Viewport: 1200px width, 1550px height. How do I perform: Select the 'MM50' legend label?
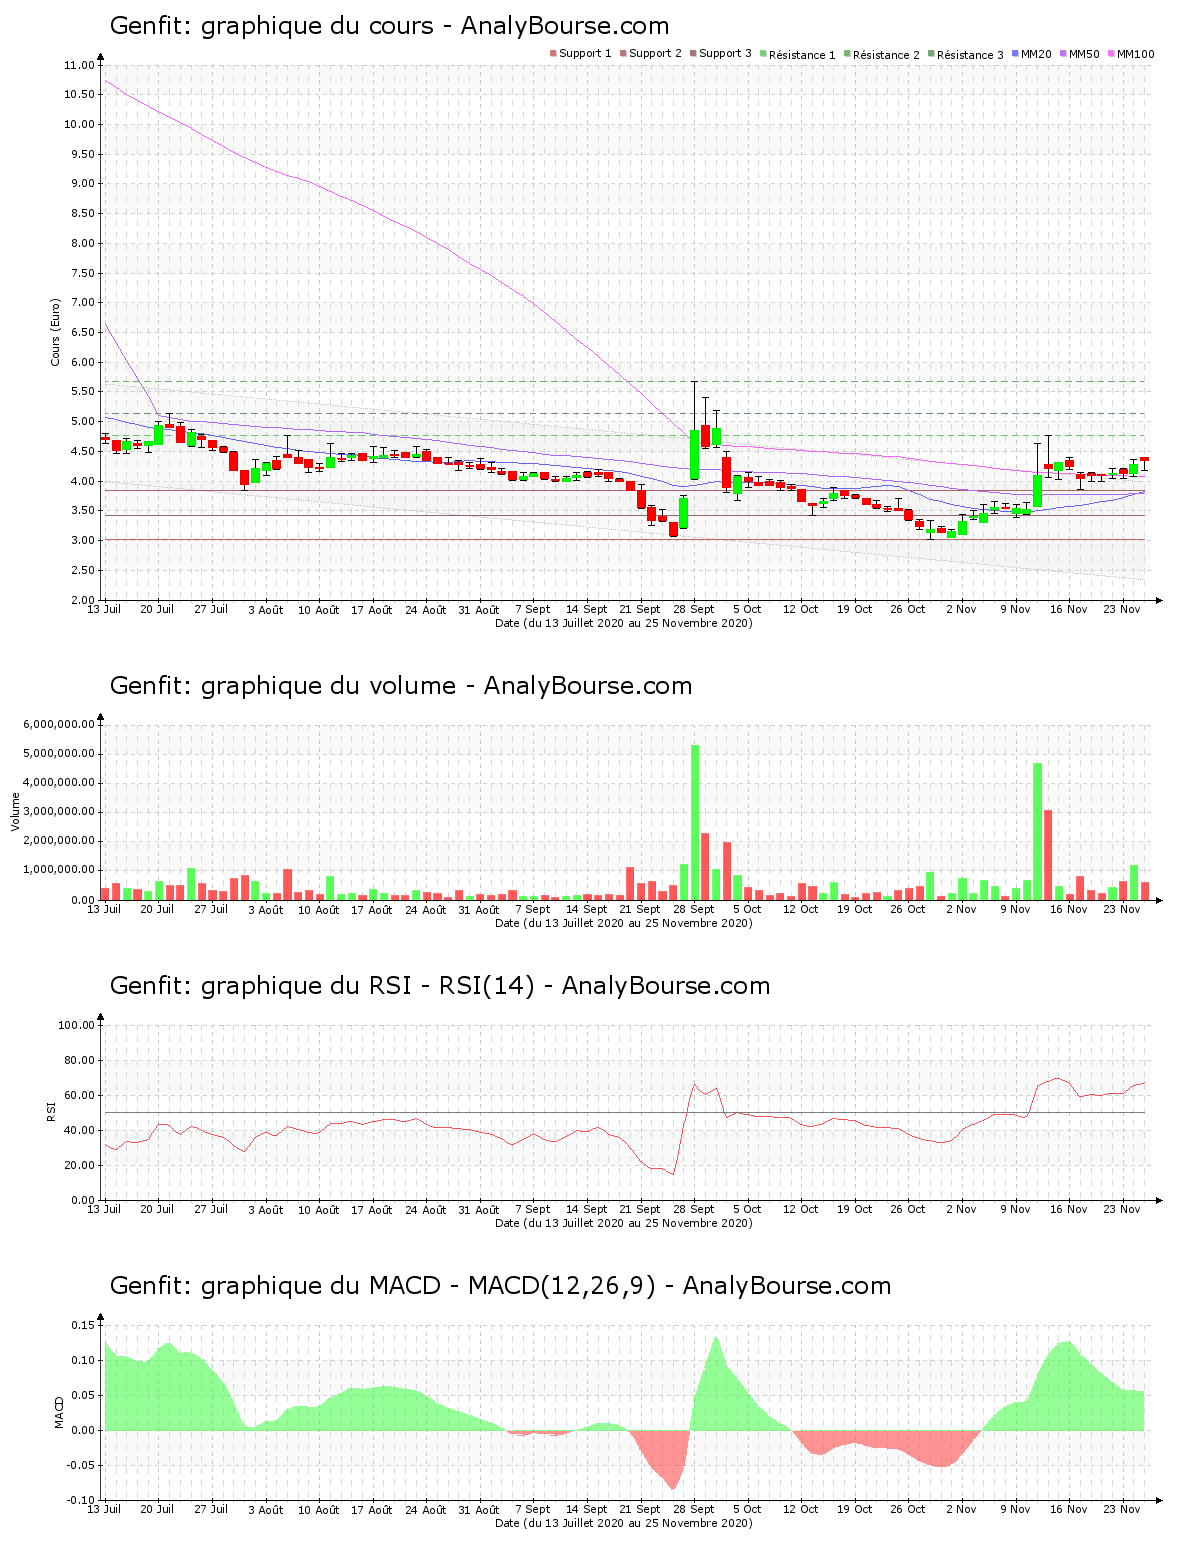(1084, 54)
